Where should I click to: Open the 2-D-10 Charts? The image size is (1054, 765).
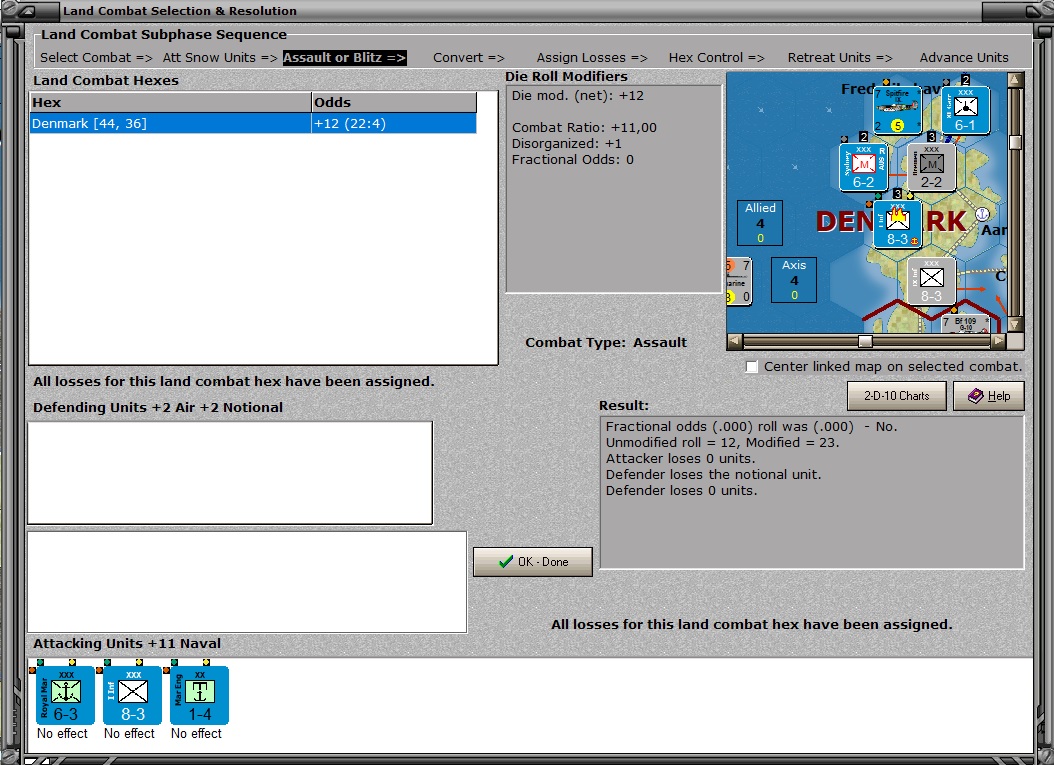pyautogui.click(x=897, y=396)
